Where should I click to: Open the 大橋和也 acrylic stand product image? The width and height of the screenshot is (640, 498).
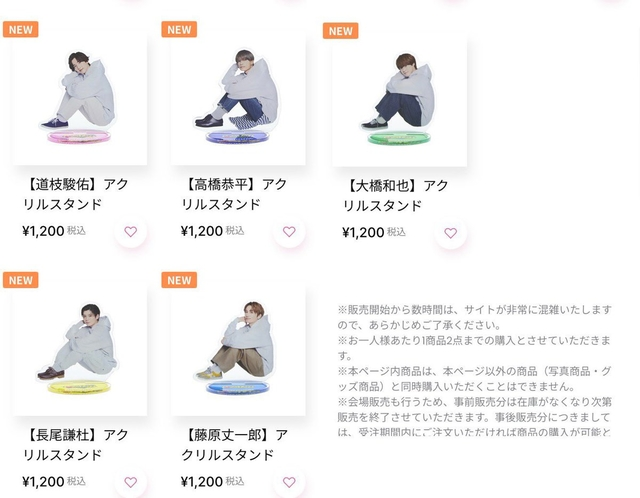pyautogui.click(x=400, y=98)
